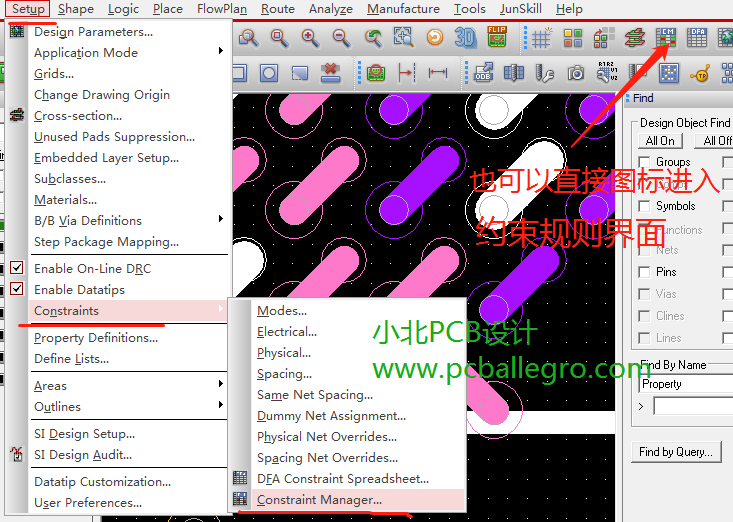733x522 pixels.
Task: Select Constraint Manager from Constraints submenu
Action: [319, 499]
